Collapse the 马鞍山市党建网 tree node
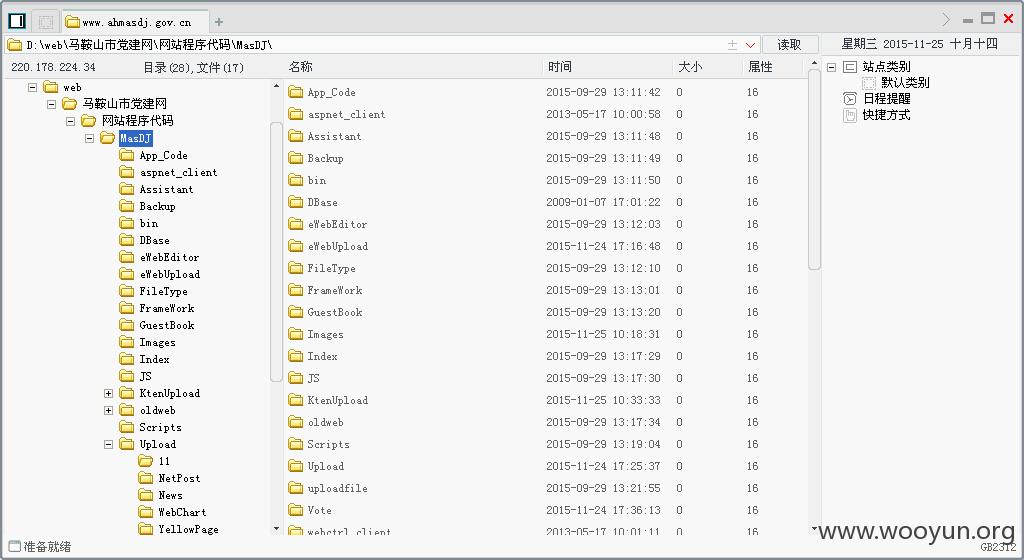Screen dimensions: 1024x560 51,104
